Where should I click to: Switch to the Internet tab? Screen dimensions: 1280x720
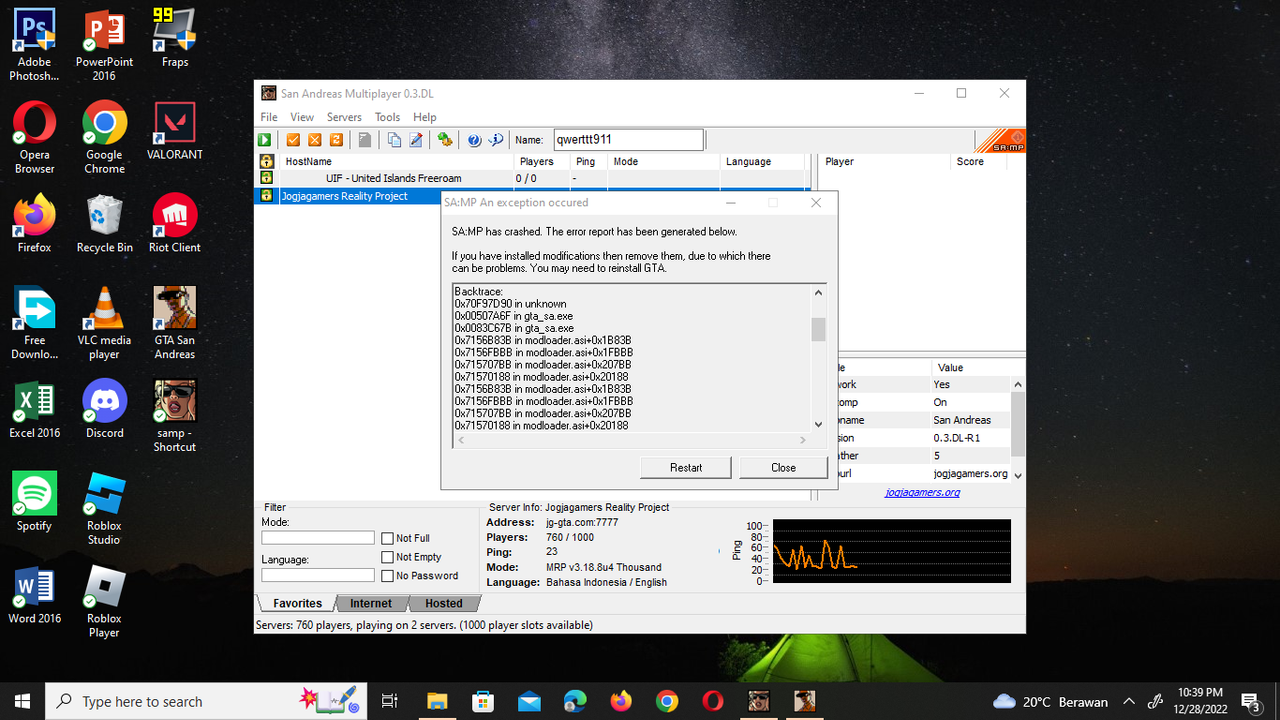[371, 603]
